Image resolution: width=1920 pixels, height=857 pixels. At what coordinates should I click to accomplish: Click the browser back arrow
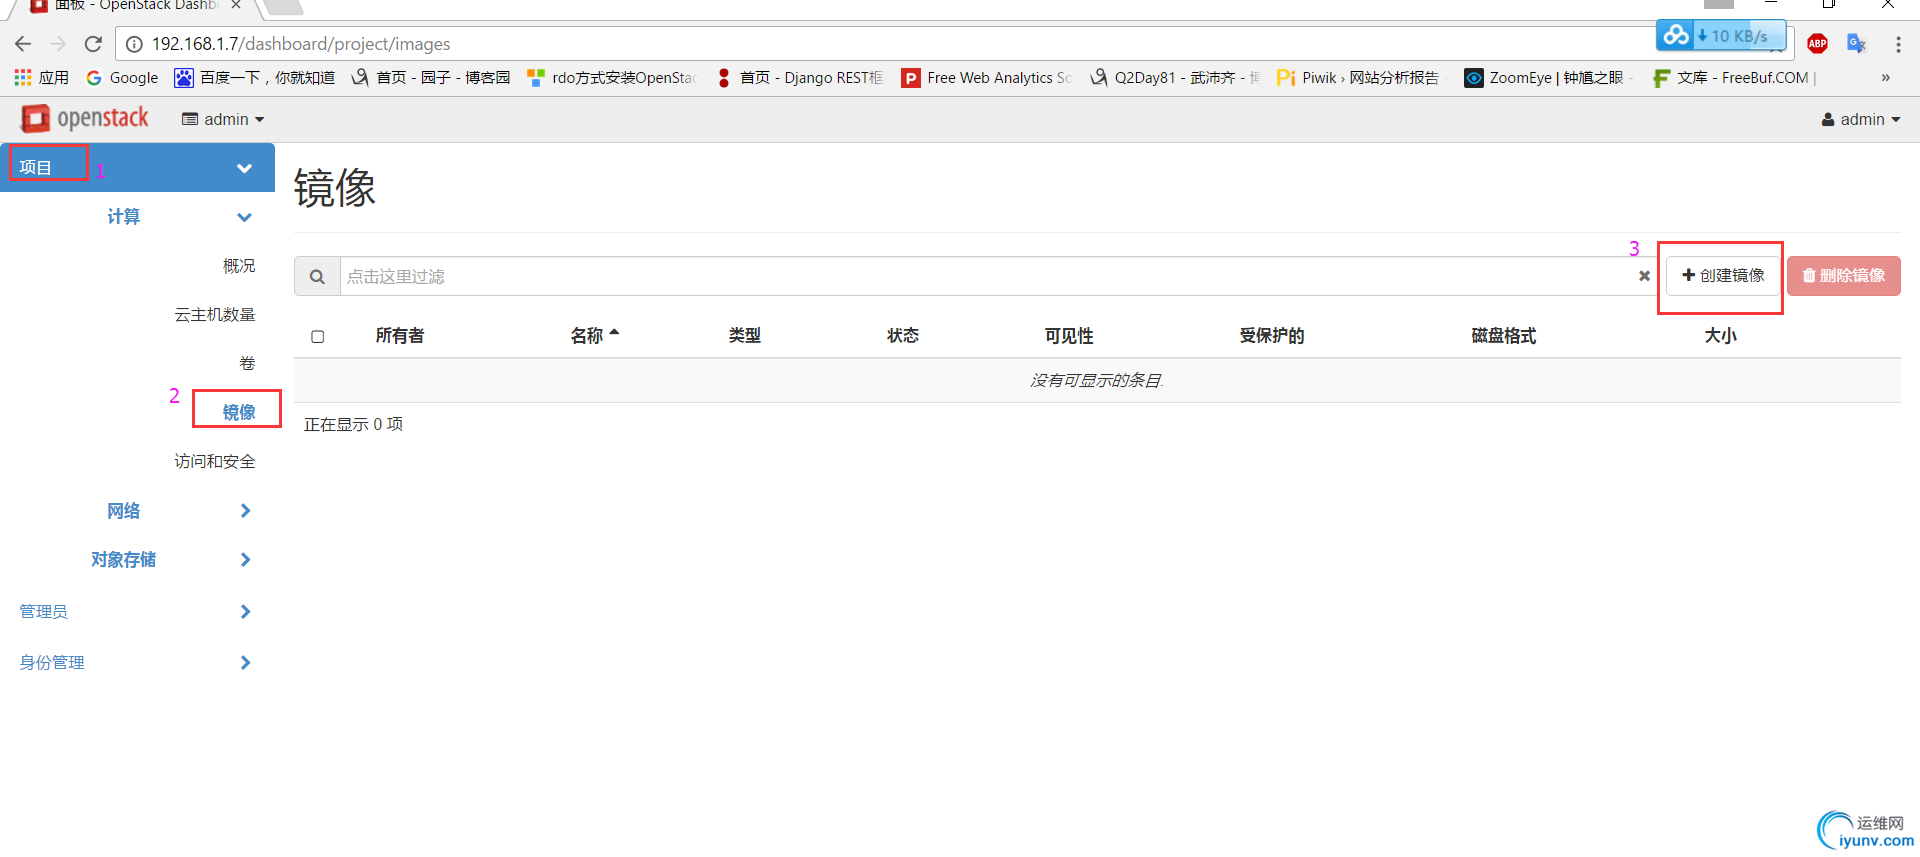[x=23, y=44]
